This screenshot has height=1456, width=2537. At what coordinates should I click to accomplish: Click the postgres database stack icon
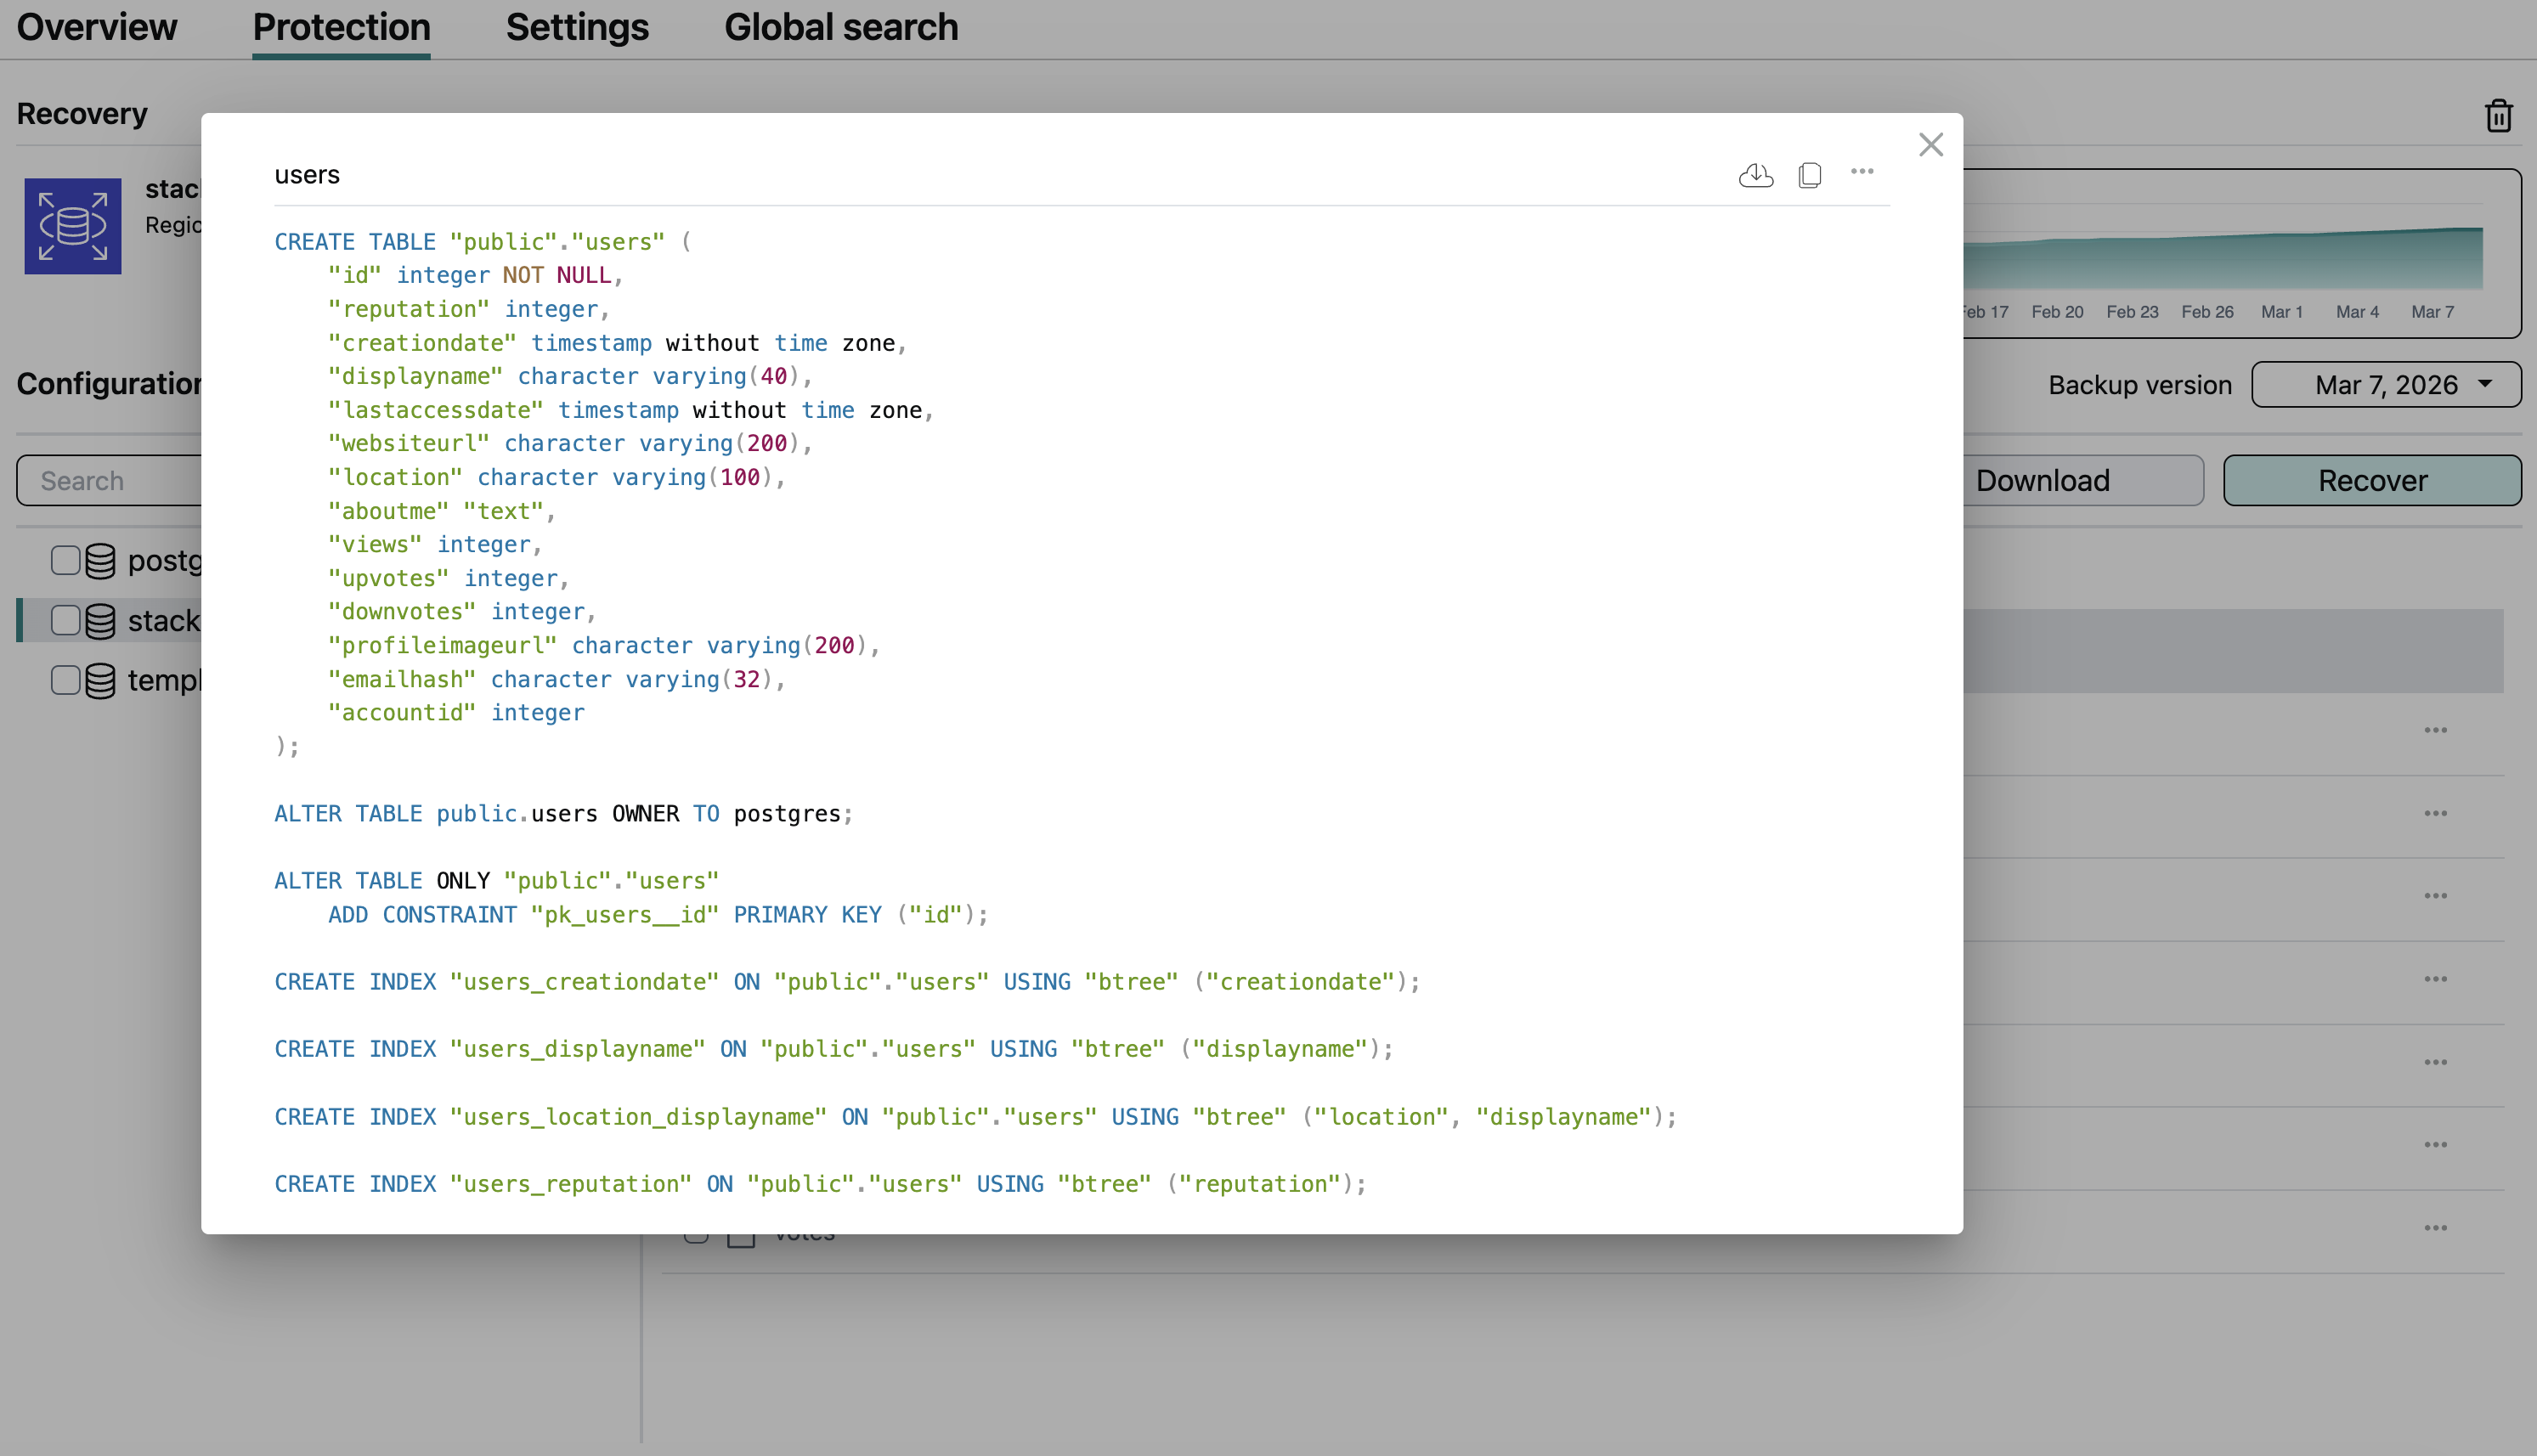pyautogui.click(x=100, y=561)
